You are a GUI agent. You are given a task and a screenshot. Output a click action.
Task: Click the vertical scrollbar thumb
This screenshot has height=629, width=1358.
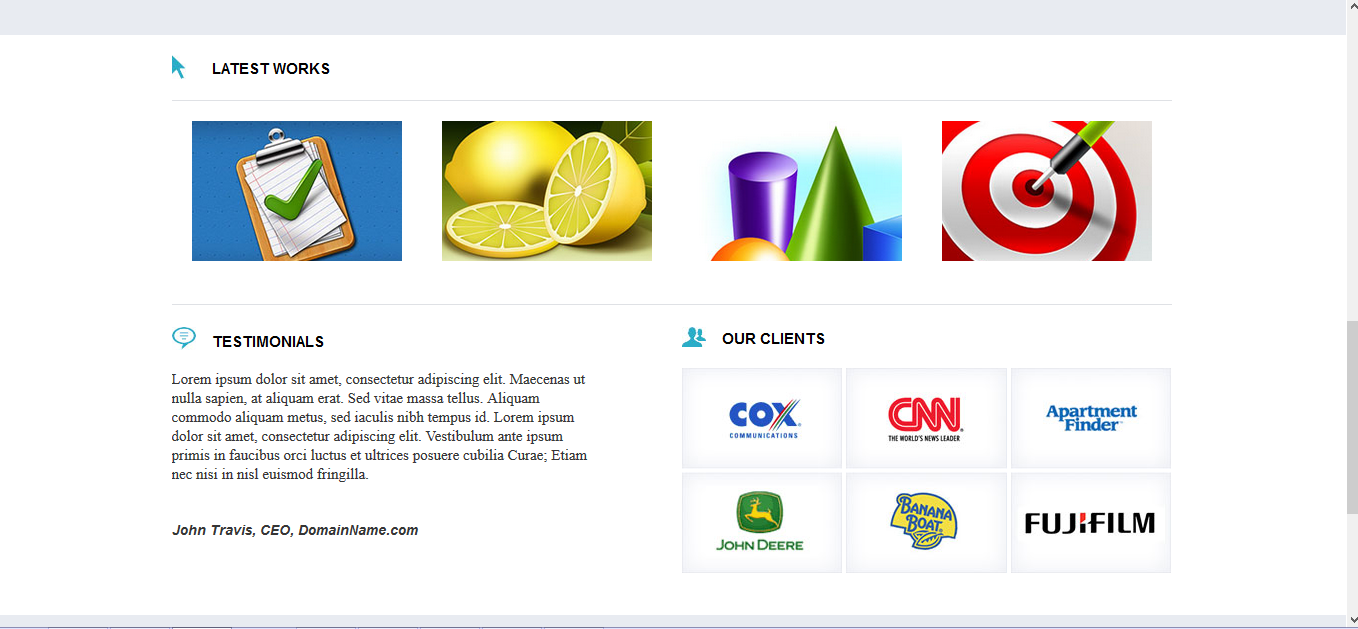[1352, 417]
